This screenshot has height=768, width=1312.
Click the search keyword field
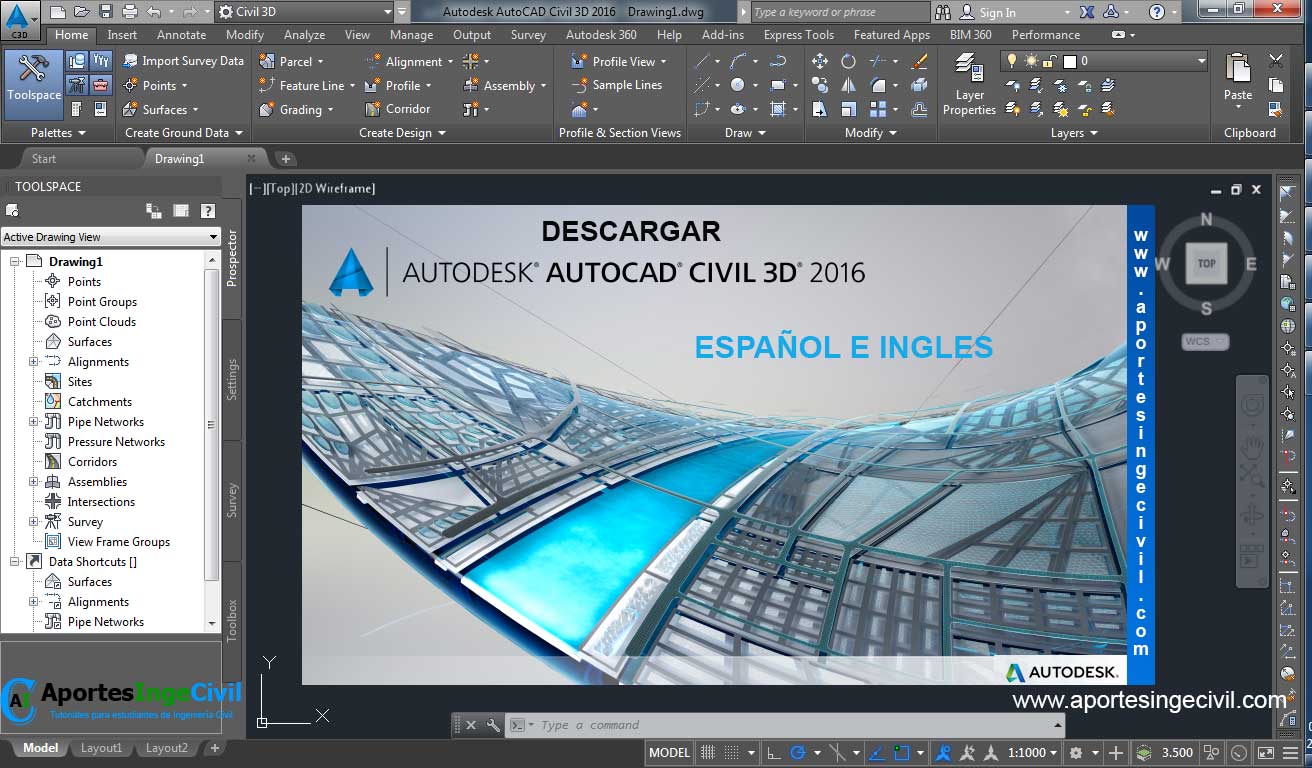click(x=838, y=12)
